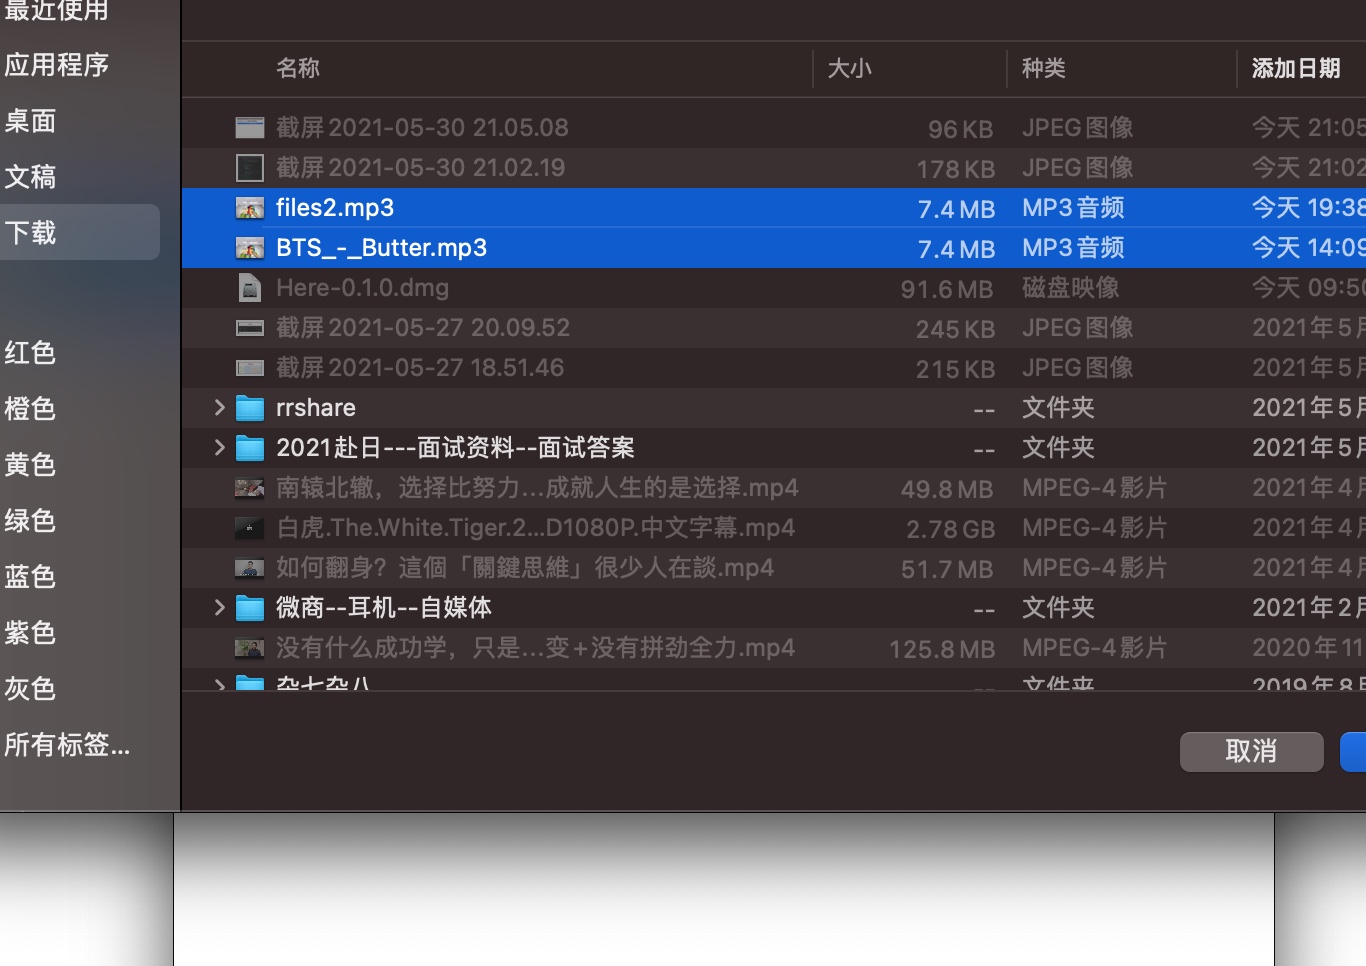The height and width of the screenshot is (966, 1366).
Task: Expand the 2021赴日---面试资料--面试答案 folder
Action: [x=218, y=447]
